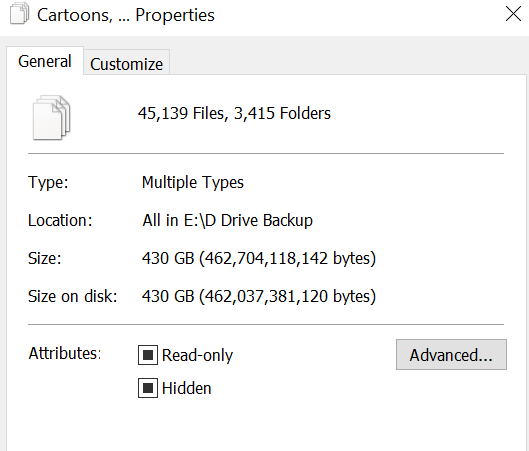Switch to the Customize tab

point(127,63)
